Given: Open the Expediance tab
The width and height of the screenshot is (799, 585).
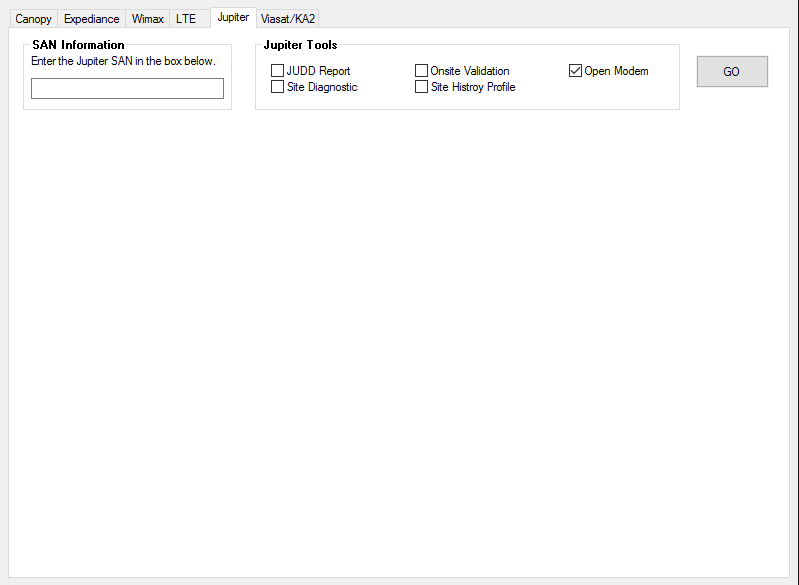Looking at the screenshot, I should (x=92, y=19).
